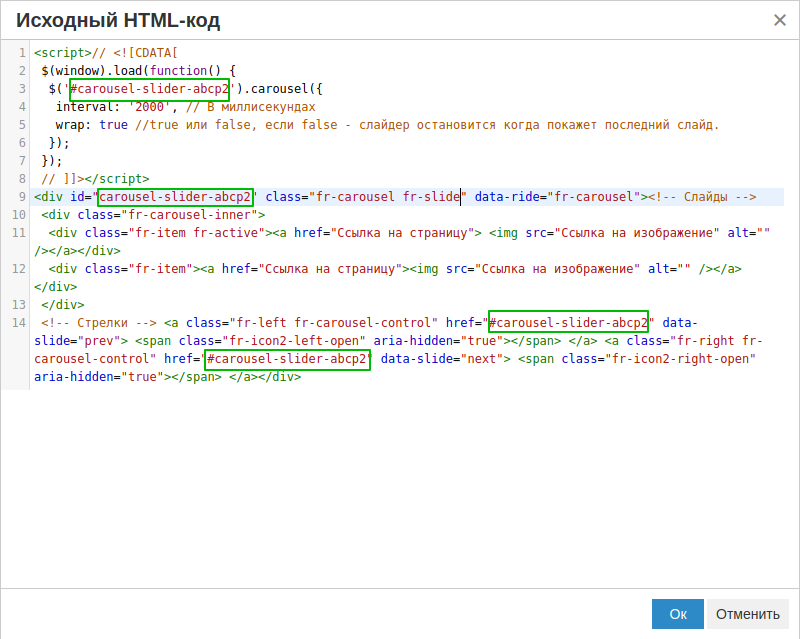Click line number 11 in gutter
Image resolution: width=800 pixels, height=639 pixels.
tap(19, 233)
